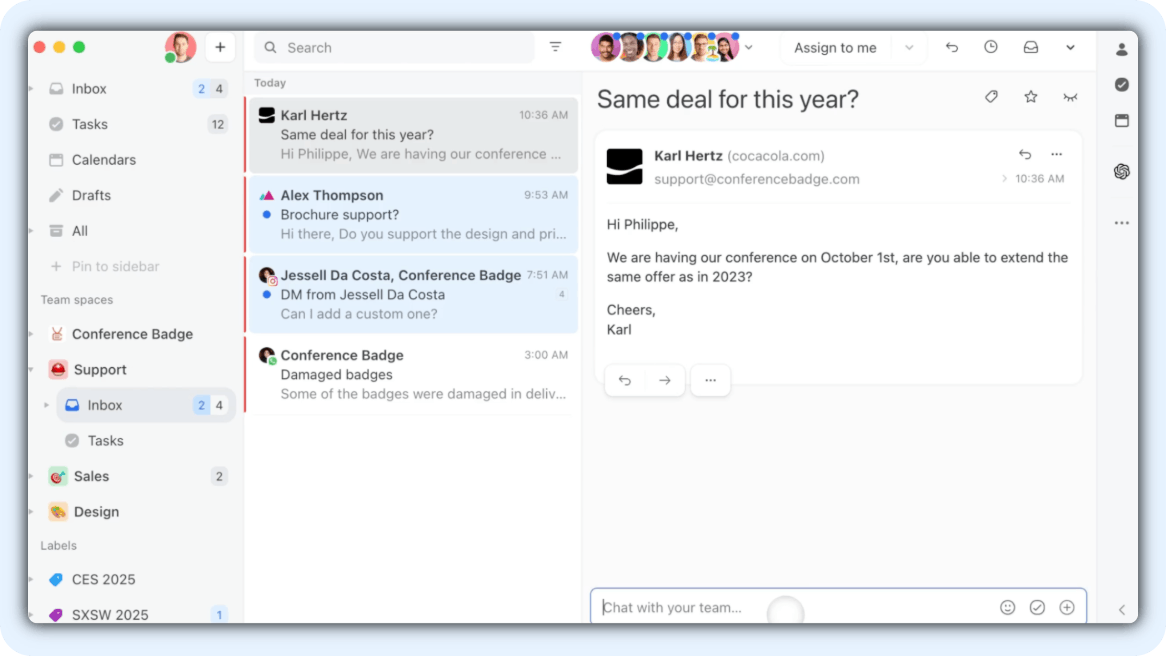Open Tasks in the top sidebar
The width and height of the screenshot is (1166, 656).
click(89, 124)
